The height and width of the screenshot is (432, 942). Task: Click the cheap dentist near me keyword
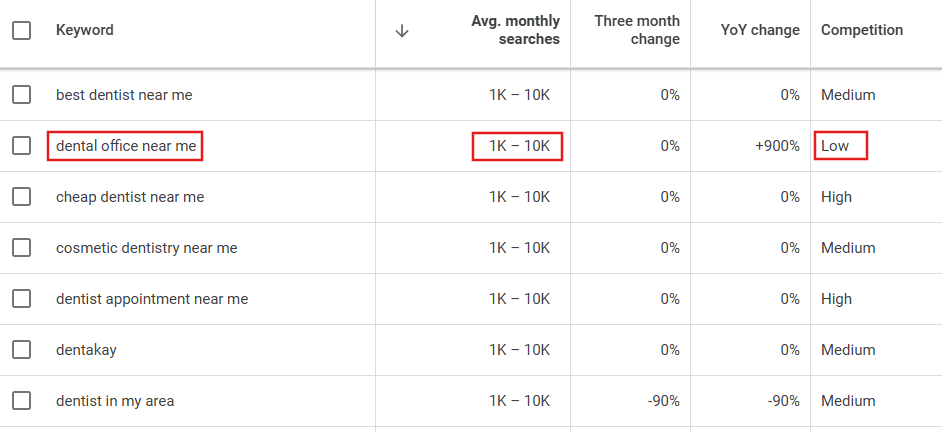pos(130,197)
